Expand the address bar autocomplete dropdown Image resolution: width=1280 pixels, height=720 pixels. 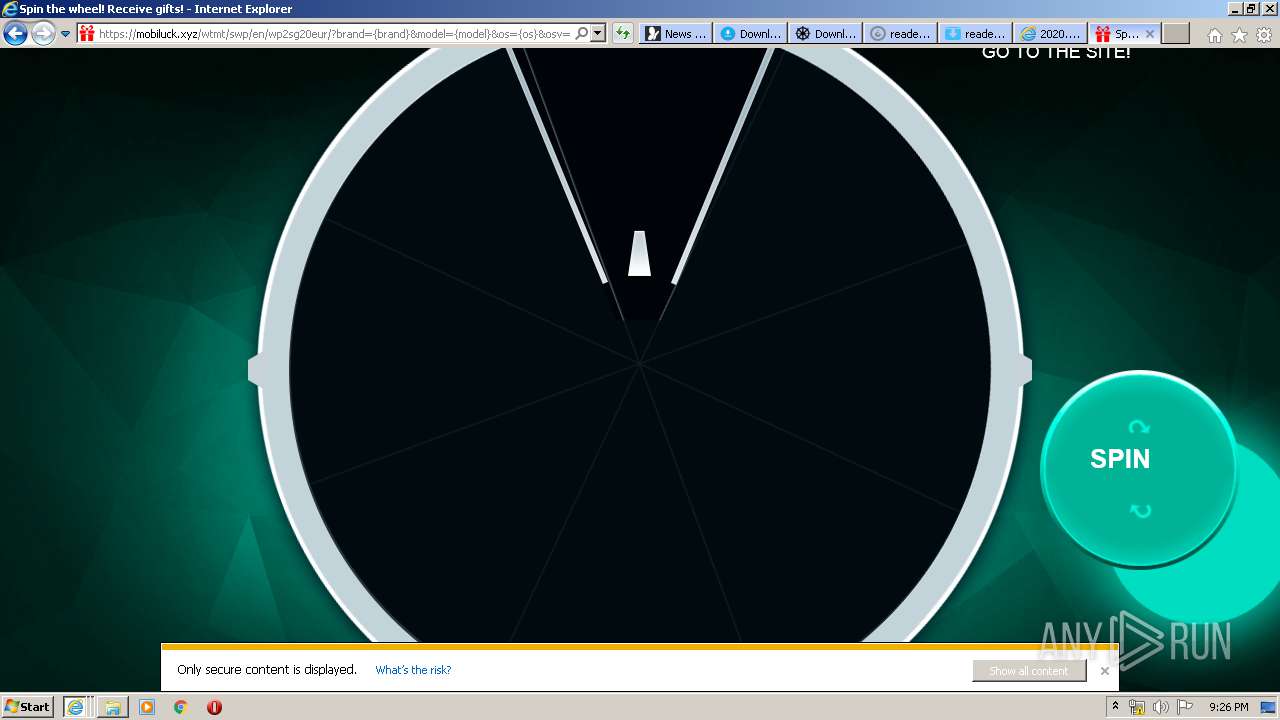pyautogui.click(x=598, y=33)
